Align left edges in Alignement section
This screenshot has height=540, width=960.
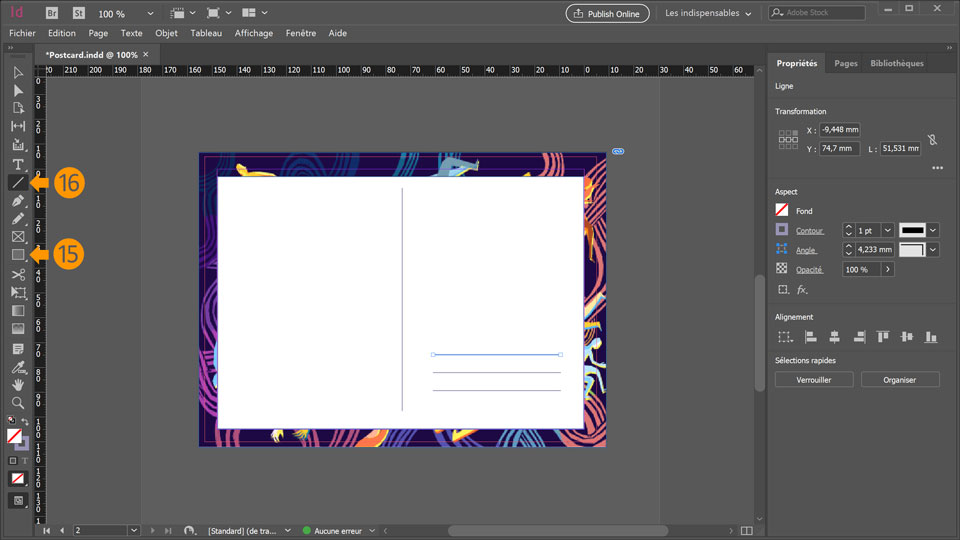click(x=811, y=337)
